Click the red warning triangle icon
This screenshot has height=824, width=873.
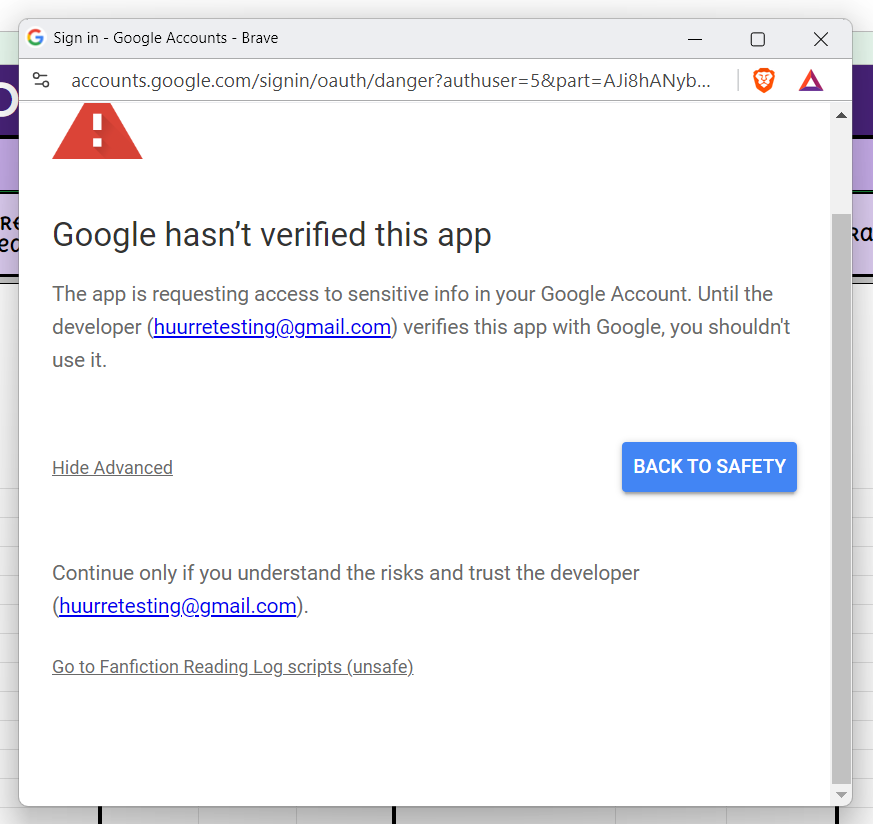click(x=97, y=131)
